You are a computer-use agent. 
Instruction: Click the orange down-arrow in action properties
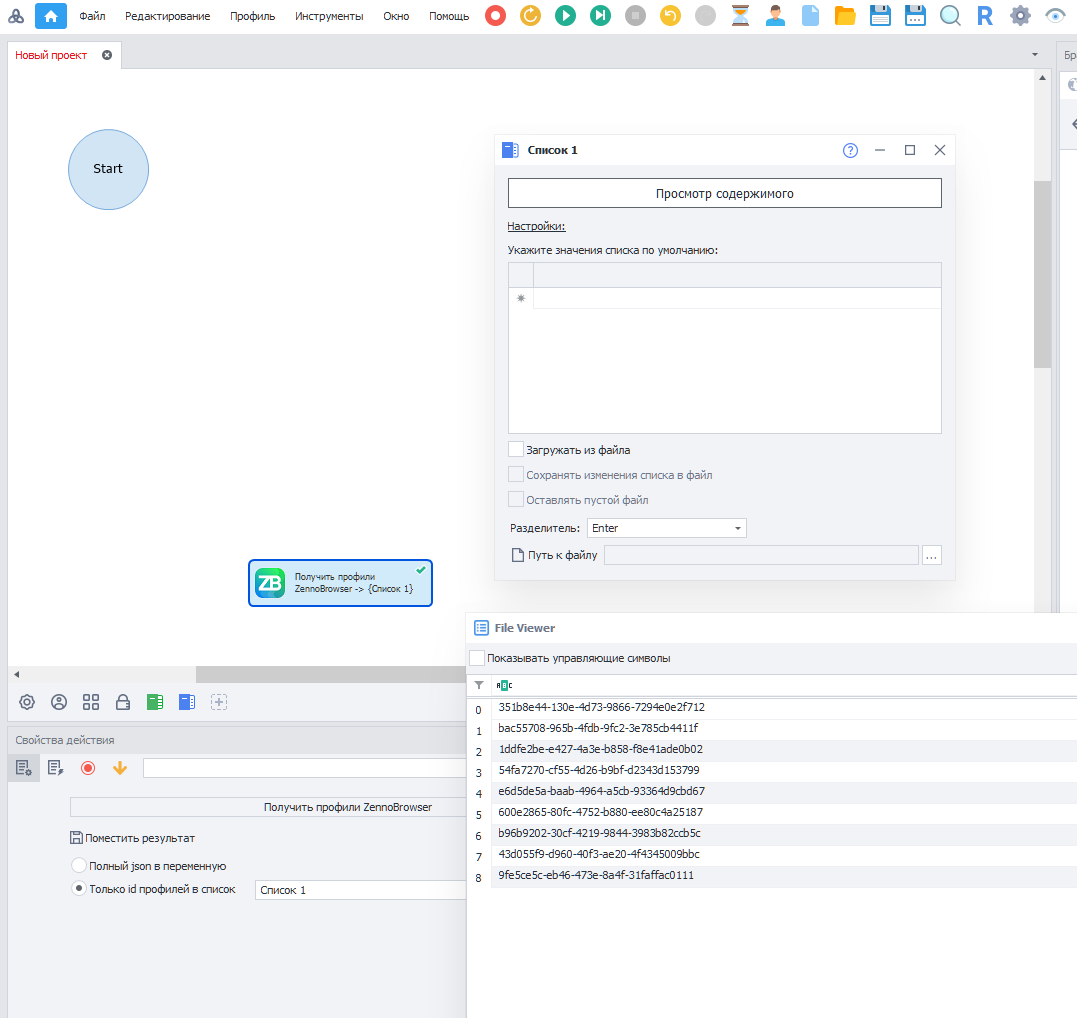pyautogui.click(x=120, y=768)
